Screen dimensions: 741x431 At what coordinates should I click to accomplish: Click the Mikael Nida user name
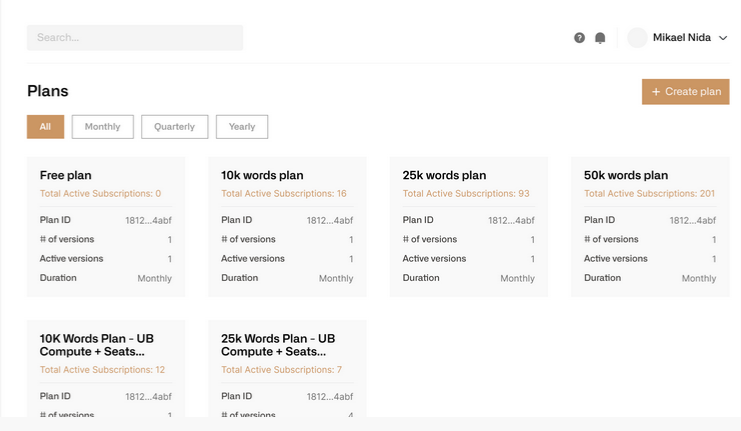681,37
